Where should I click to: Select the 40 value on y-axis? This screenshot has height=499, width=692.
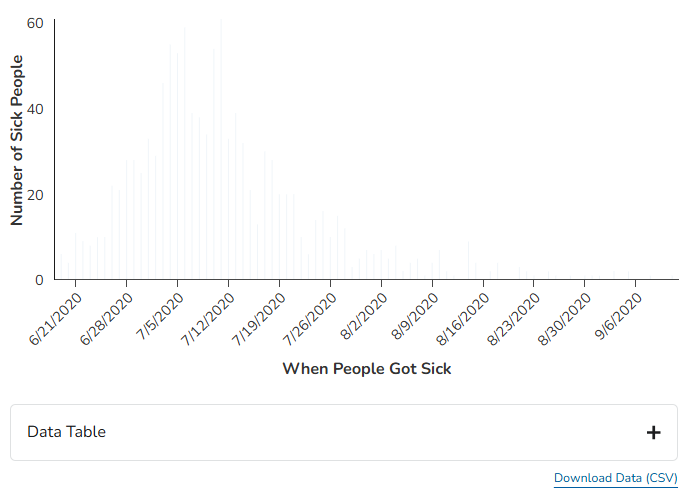[36, 108]
